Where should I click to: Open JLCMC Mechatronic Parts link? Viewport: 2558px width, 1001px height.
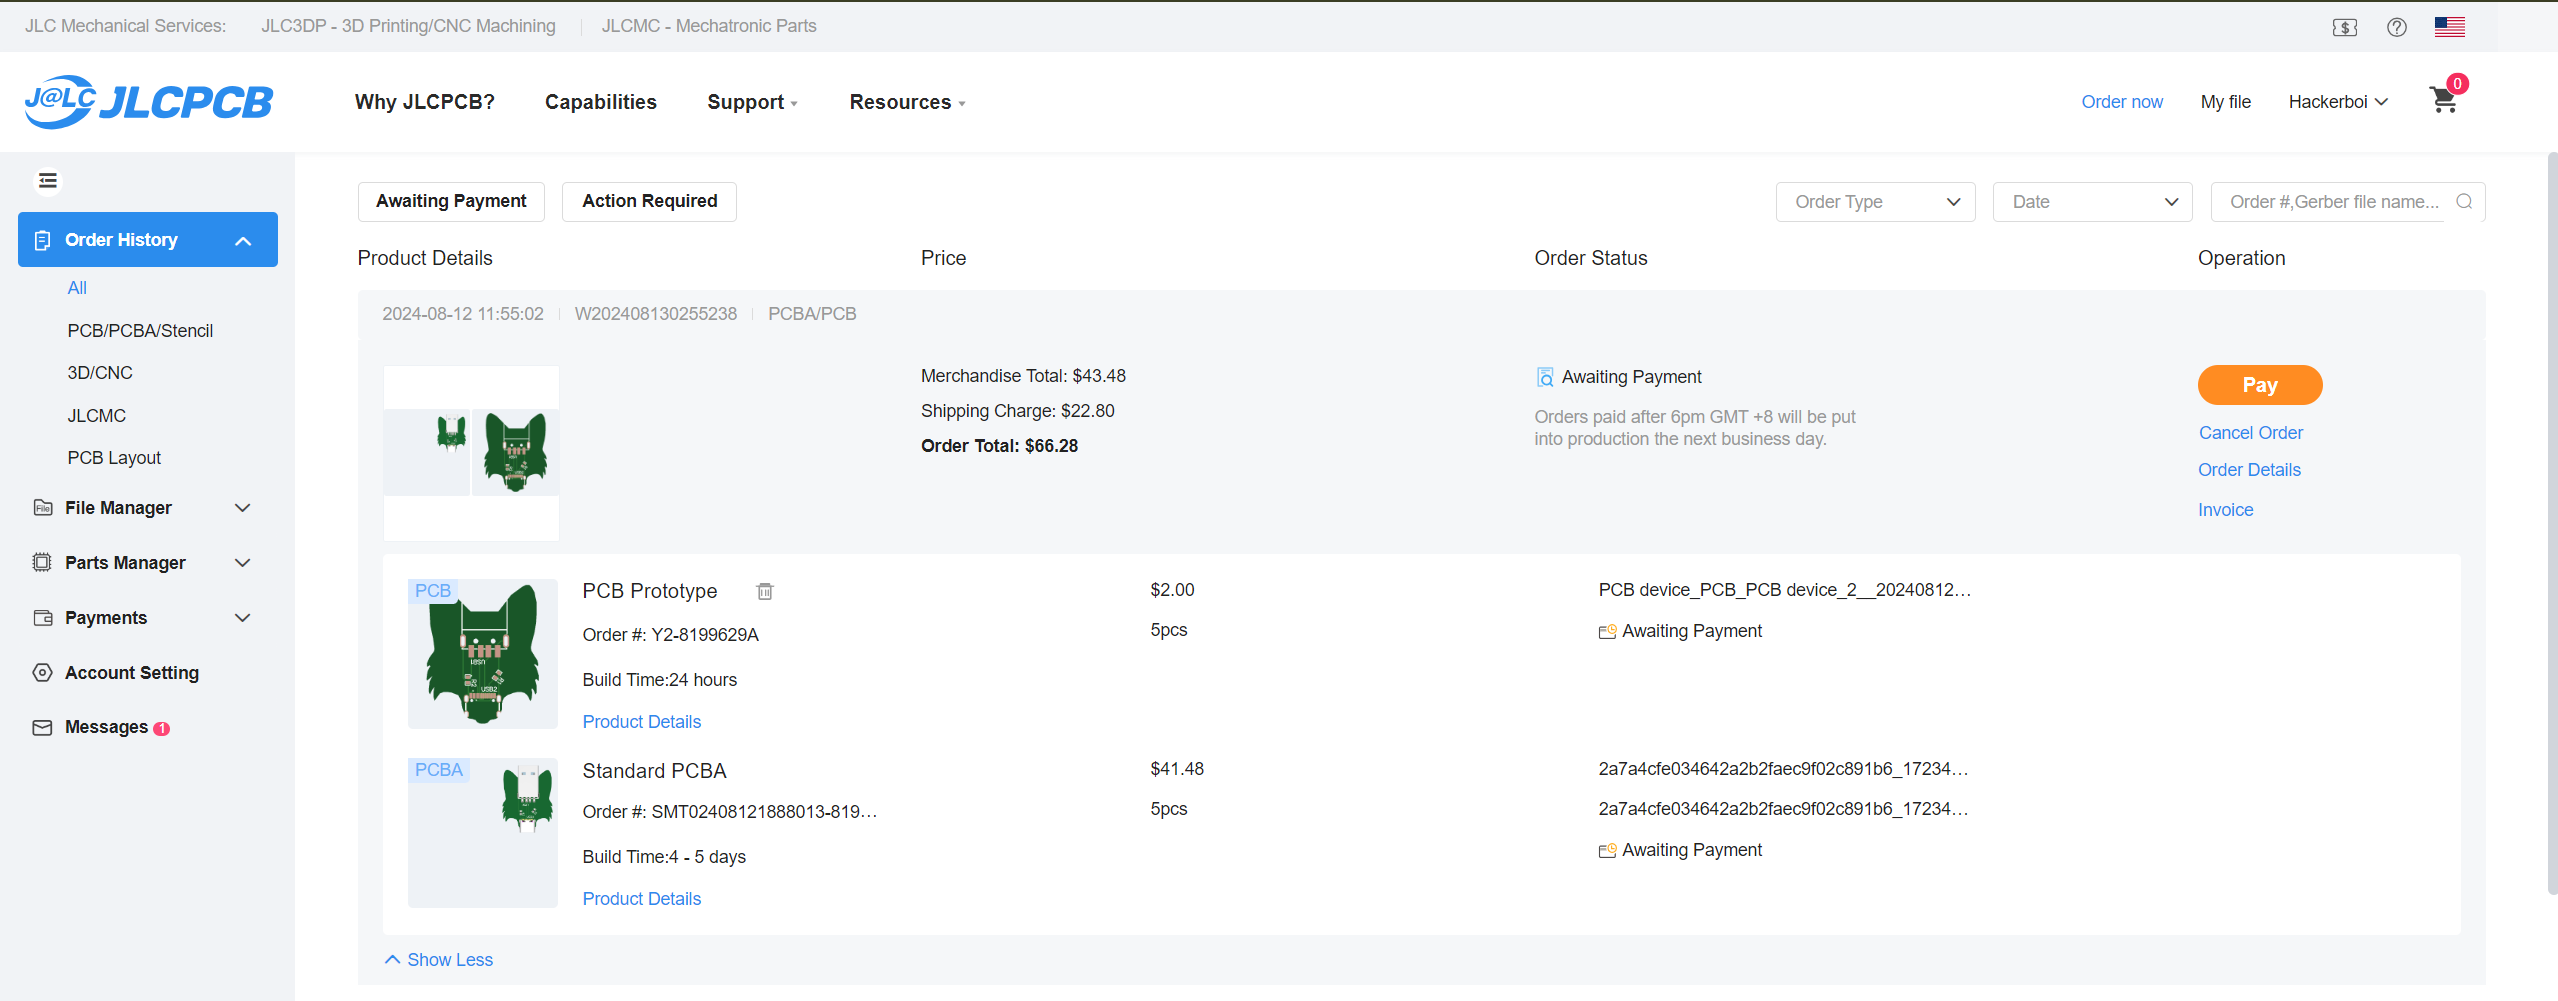pyautogui.click(x=709, y=26)
